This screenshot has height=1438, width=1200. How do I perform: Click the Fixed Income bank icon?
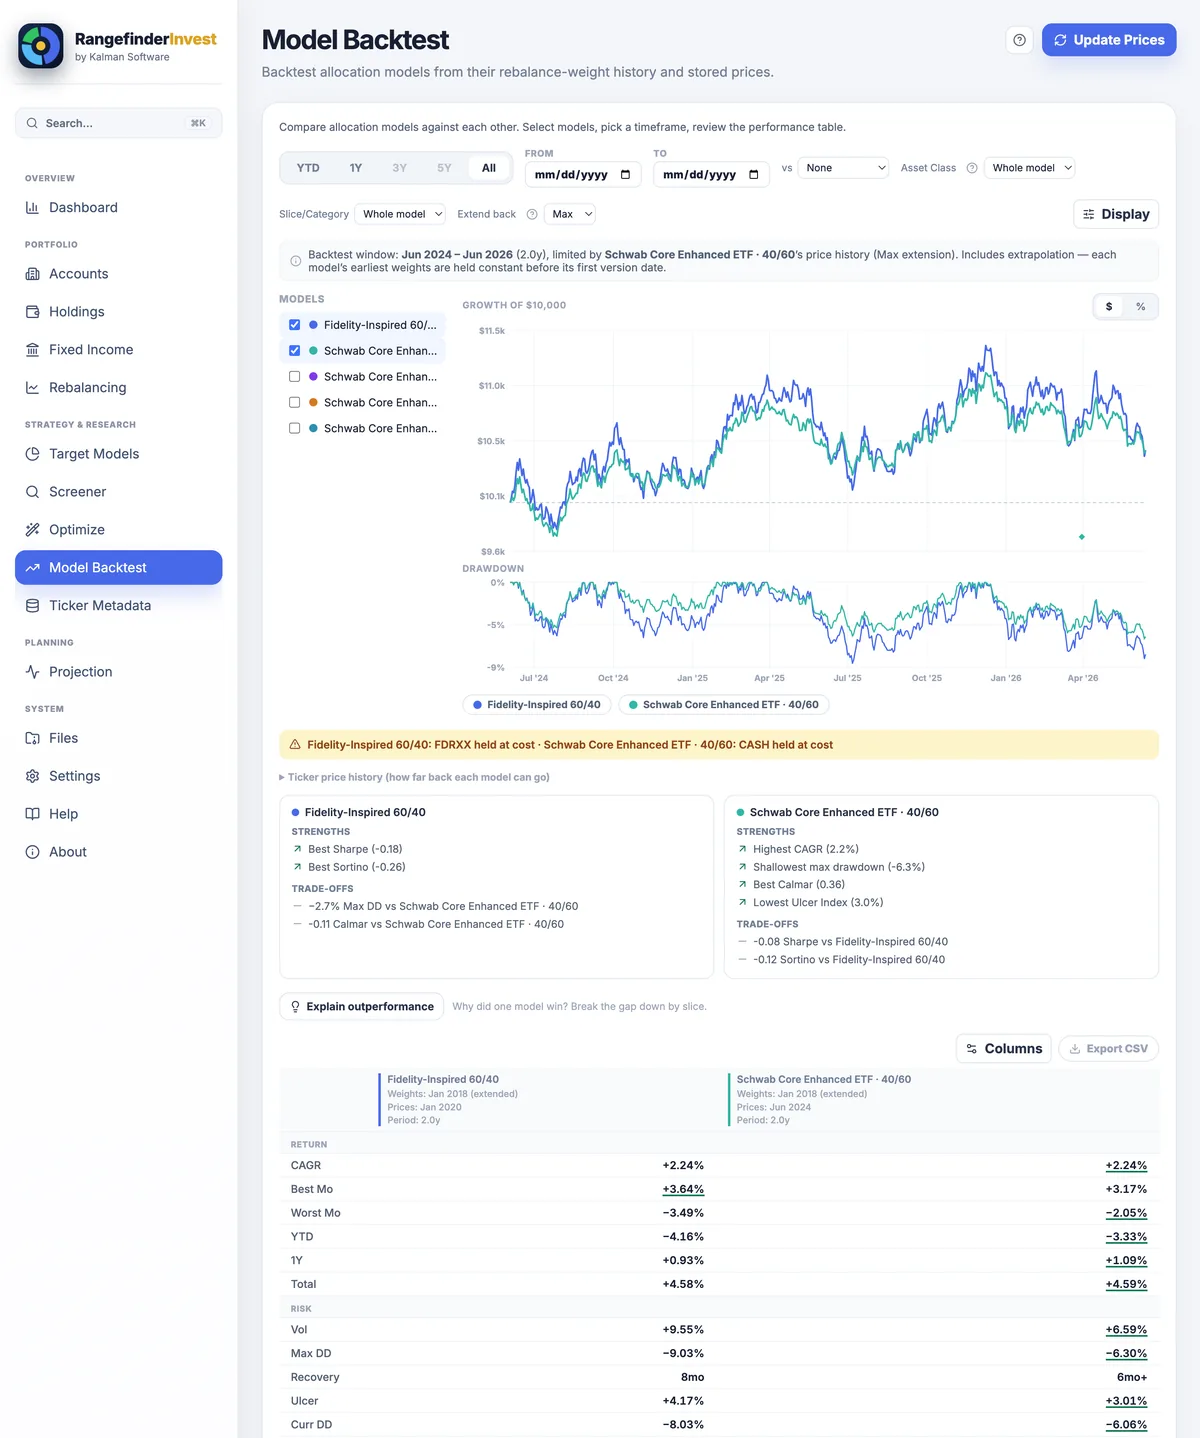pos(32,350)
